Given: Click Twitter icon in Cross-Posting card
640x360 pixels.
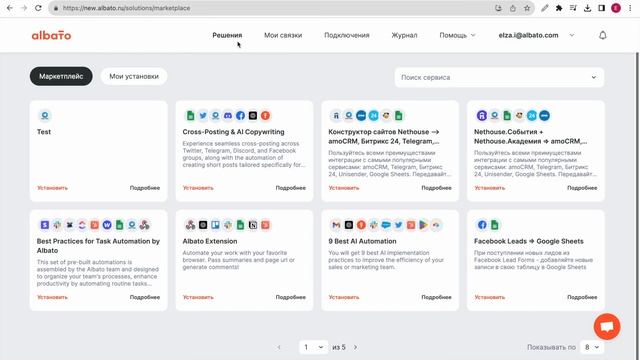Looking at the screenshot, I should click(x=203, y=116).
